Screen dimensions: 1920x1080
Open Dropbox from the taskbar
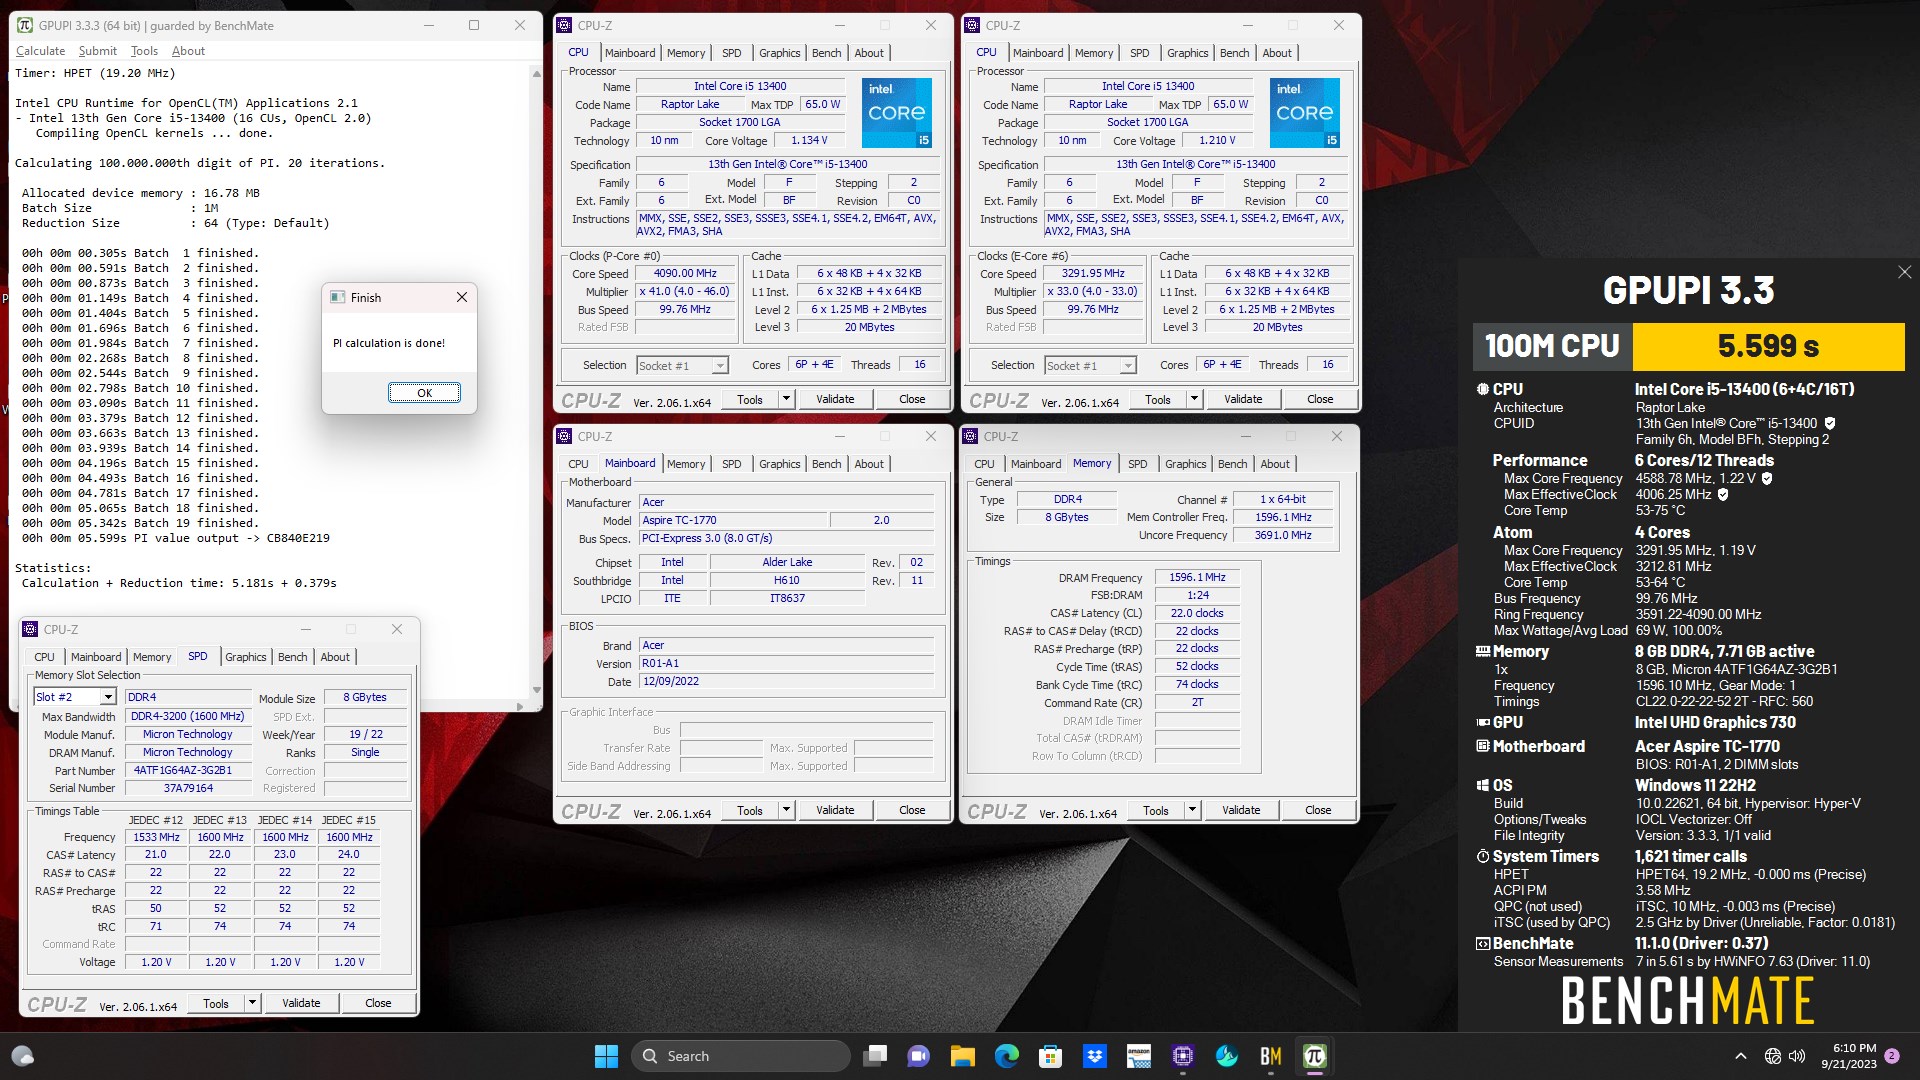coord(1094,1056)
